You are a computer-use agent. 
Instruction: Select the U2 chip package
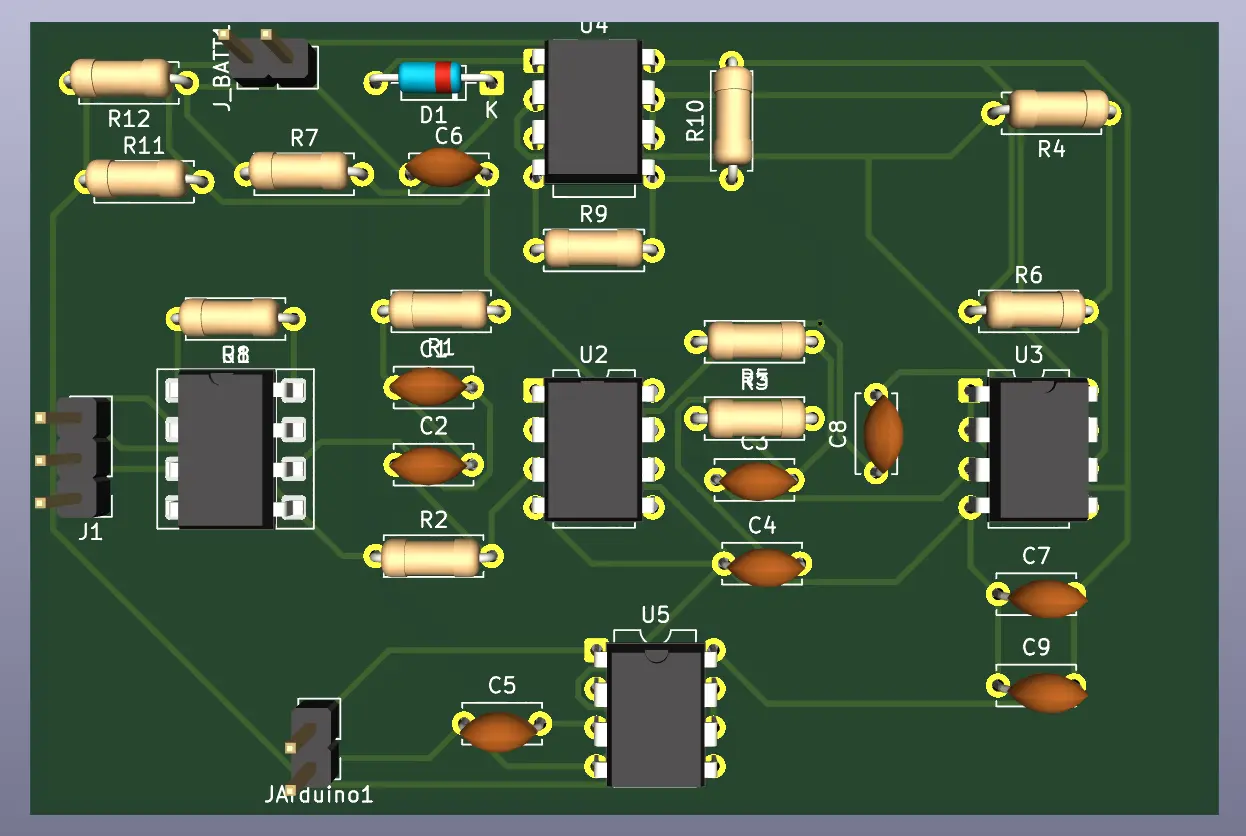(594, 449)
